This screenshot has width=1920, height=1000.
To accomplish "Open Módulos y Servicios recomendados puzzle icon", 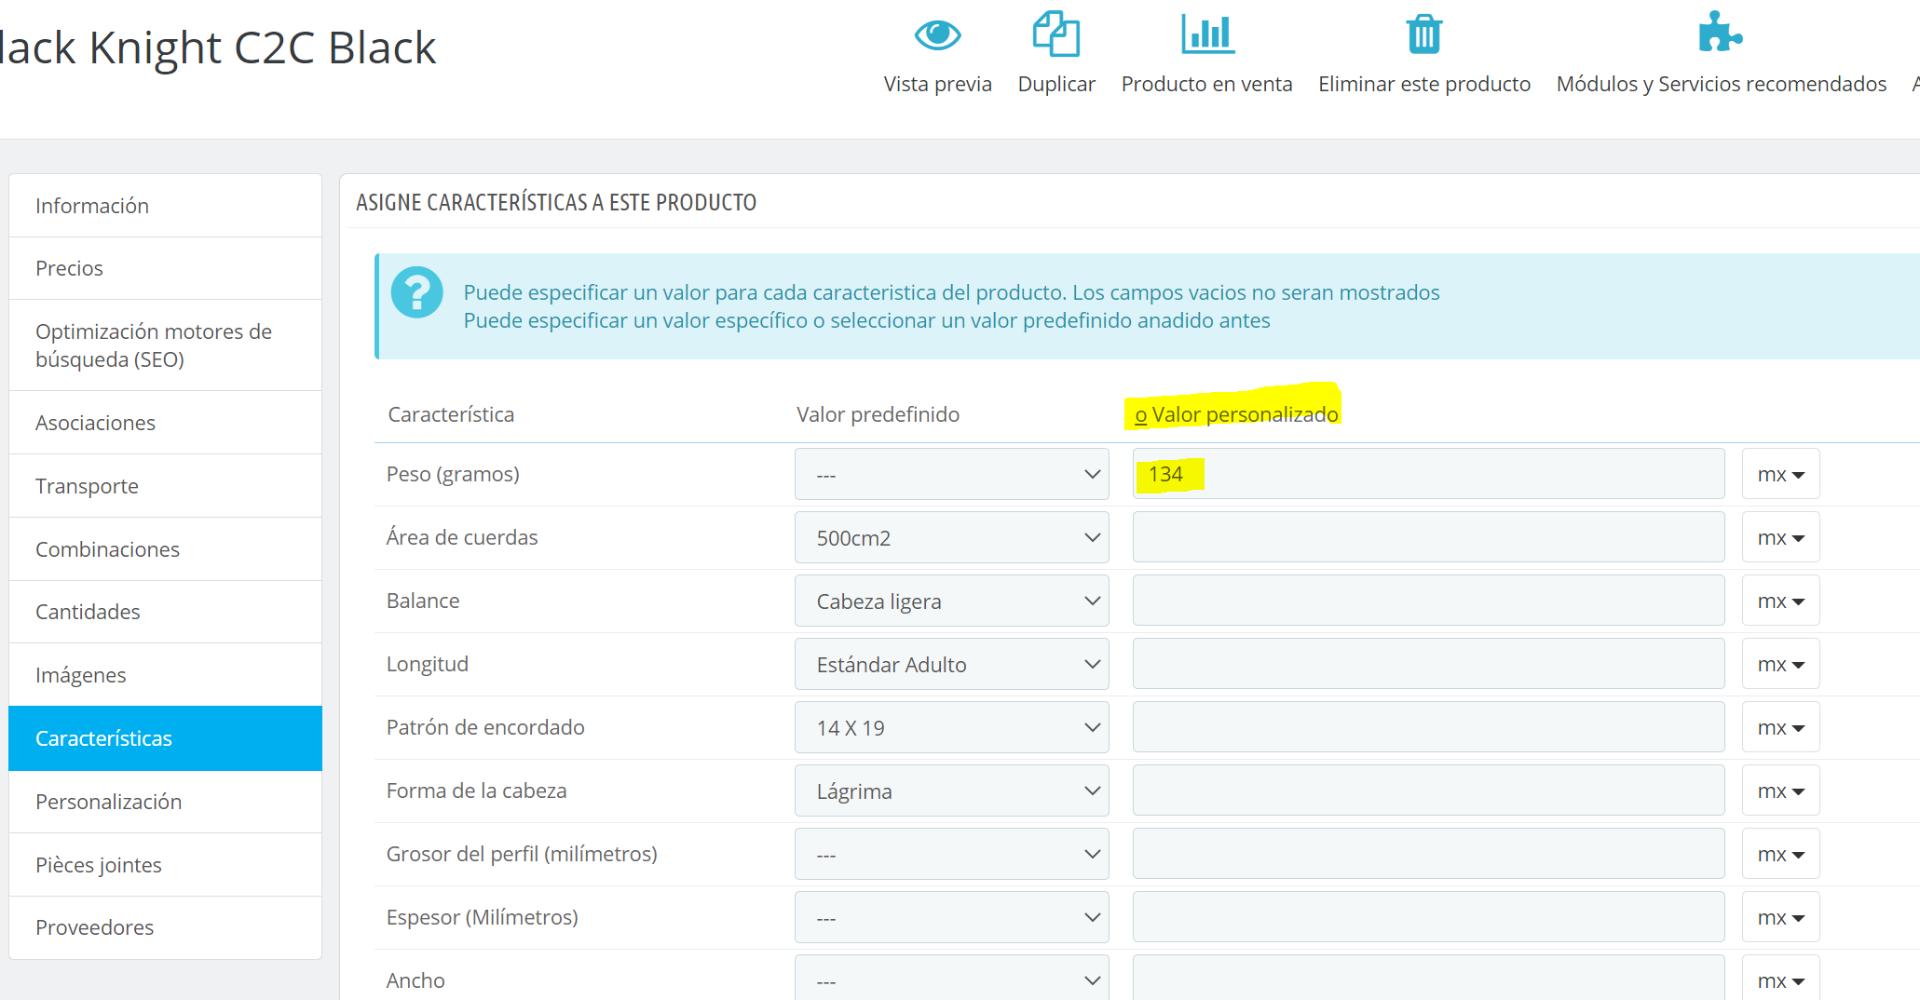I will pyautogui.click(x=1720, y=32).
